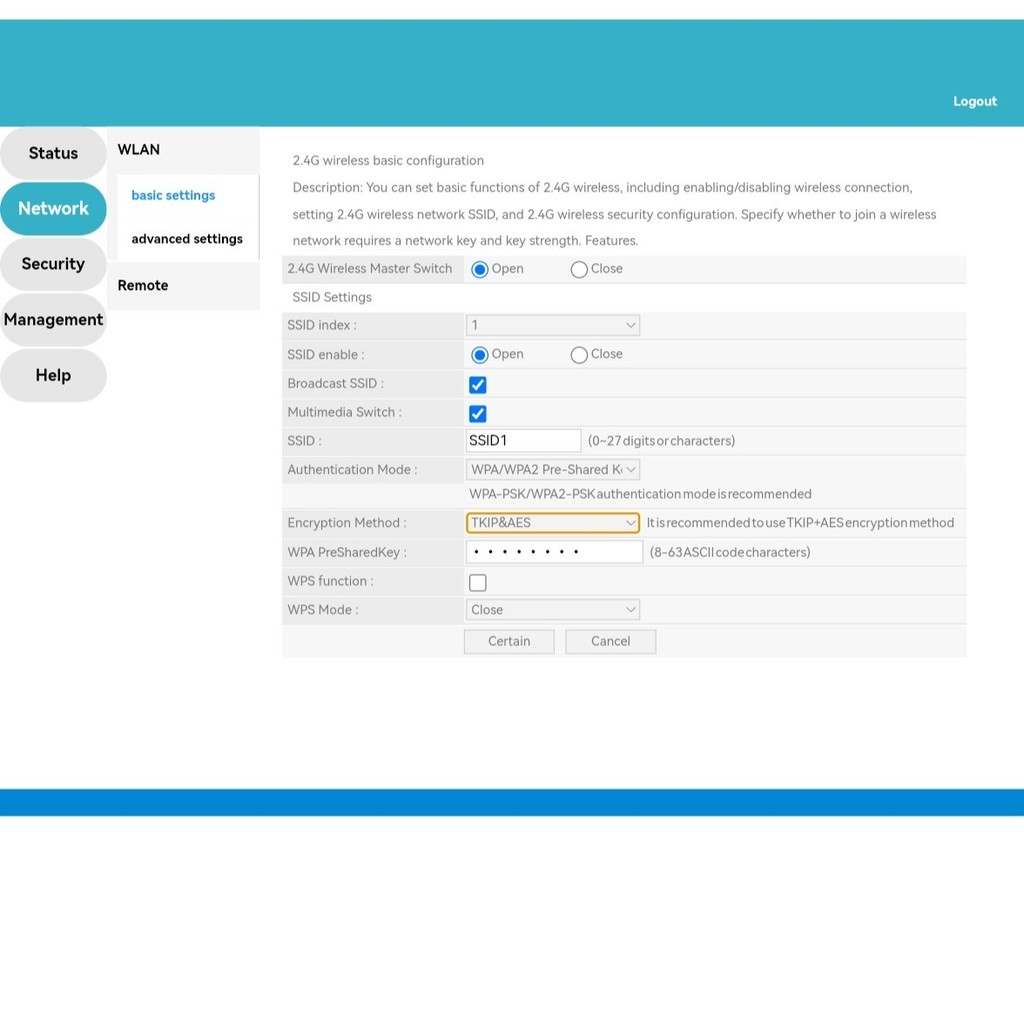Enable the WPS function checkbox

[x=478, y=582]
